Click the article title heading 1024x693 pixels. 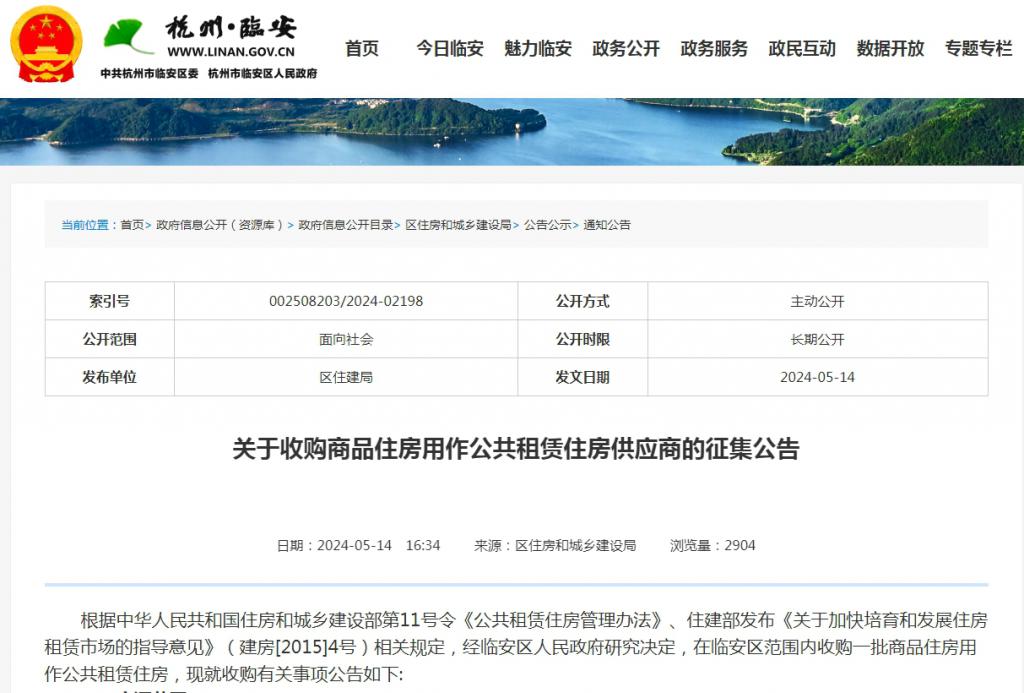[516, 449]
